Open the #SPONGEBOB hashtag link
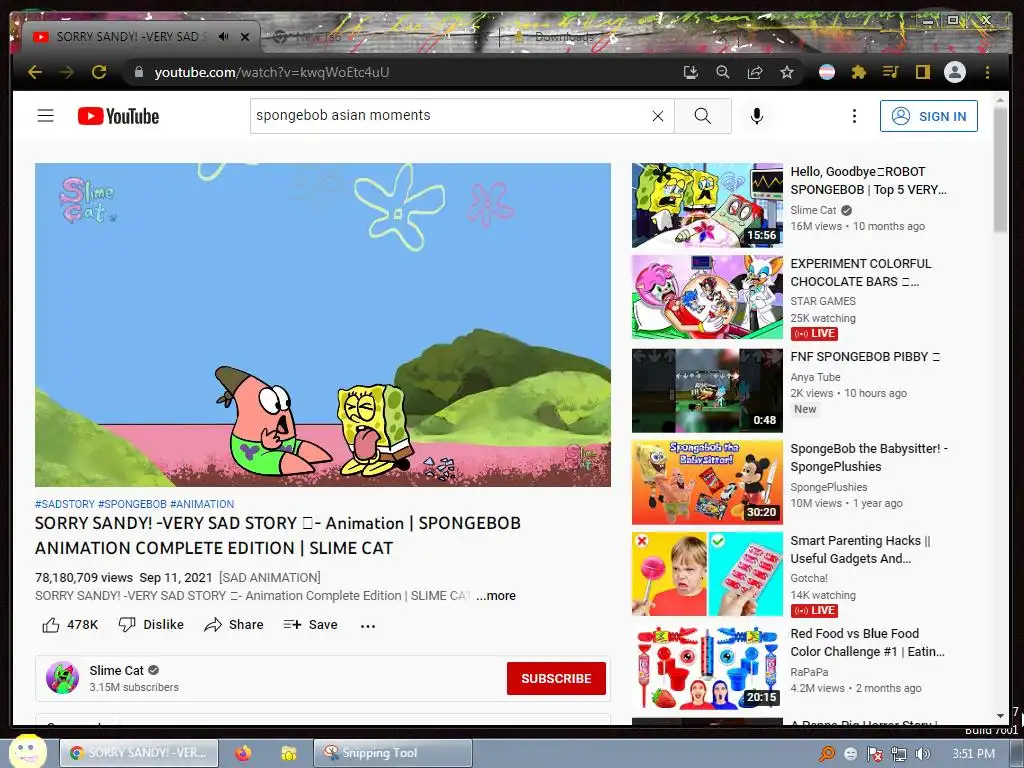The image size is (1024, 768). pyautogui.click(x=132, y=504)
